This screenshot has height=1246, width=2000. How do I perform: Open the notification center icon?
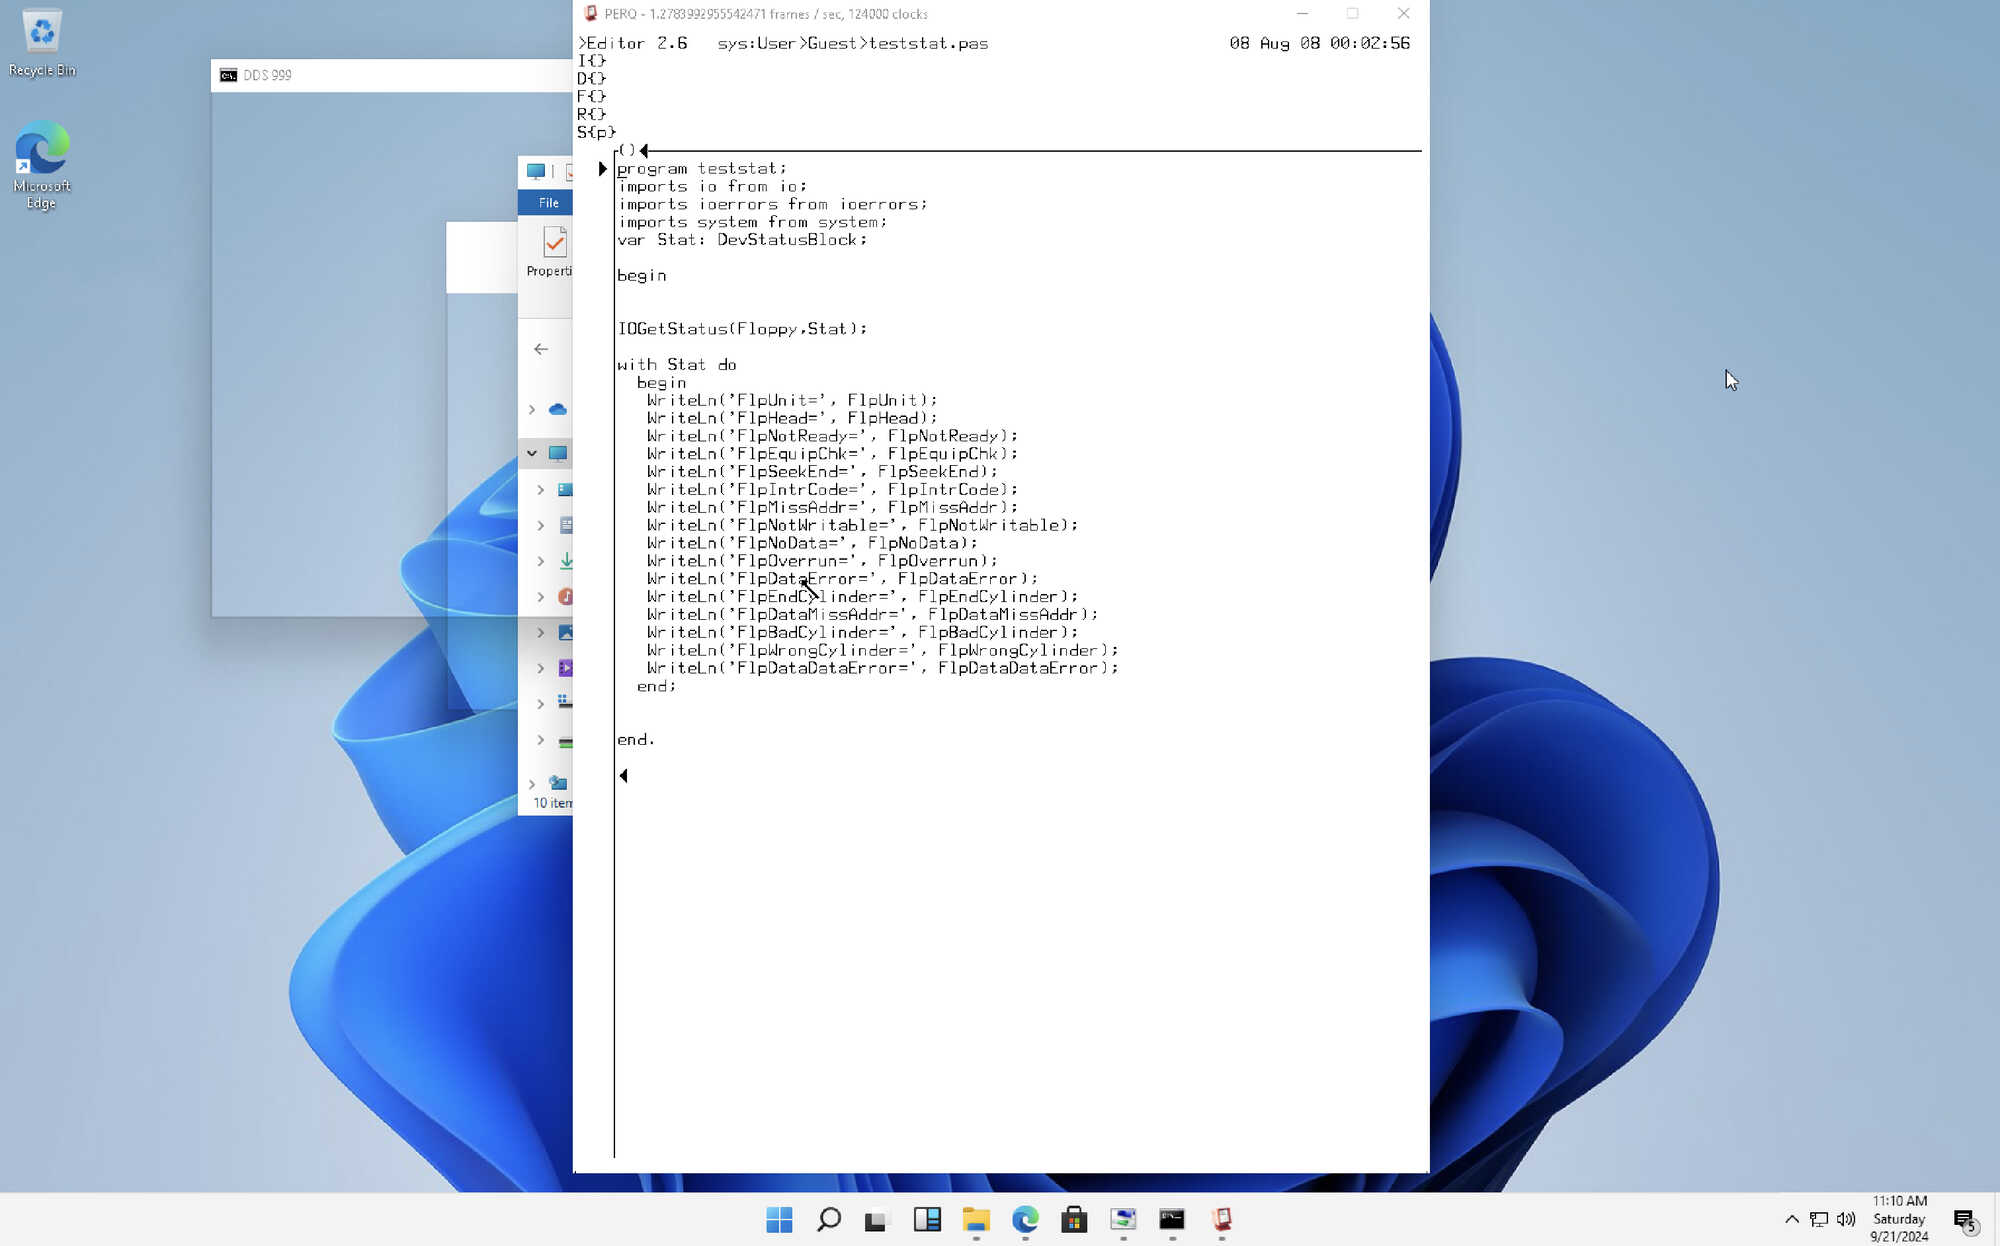(x=1965, y=1220)
